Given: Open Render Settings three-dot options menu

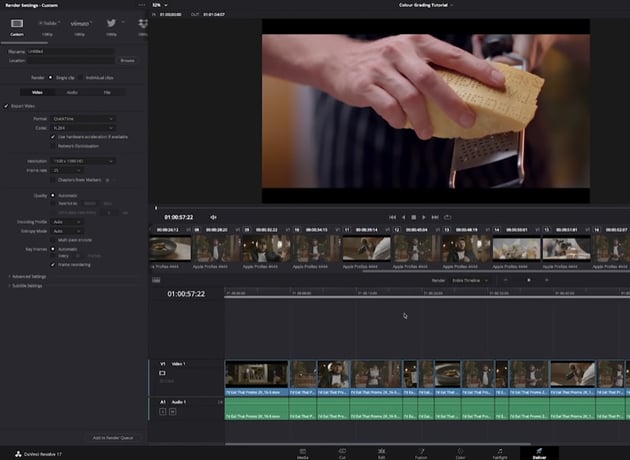Looking at the screenshot, I should tap(141, 5).
